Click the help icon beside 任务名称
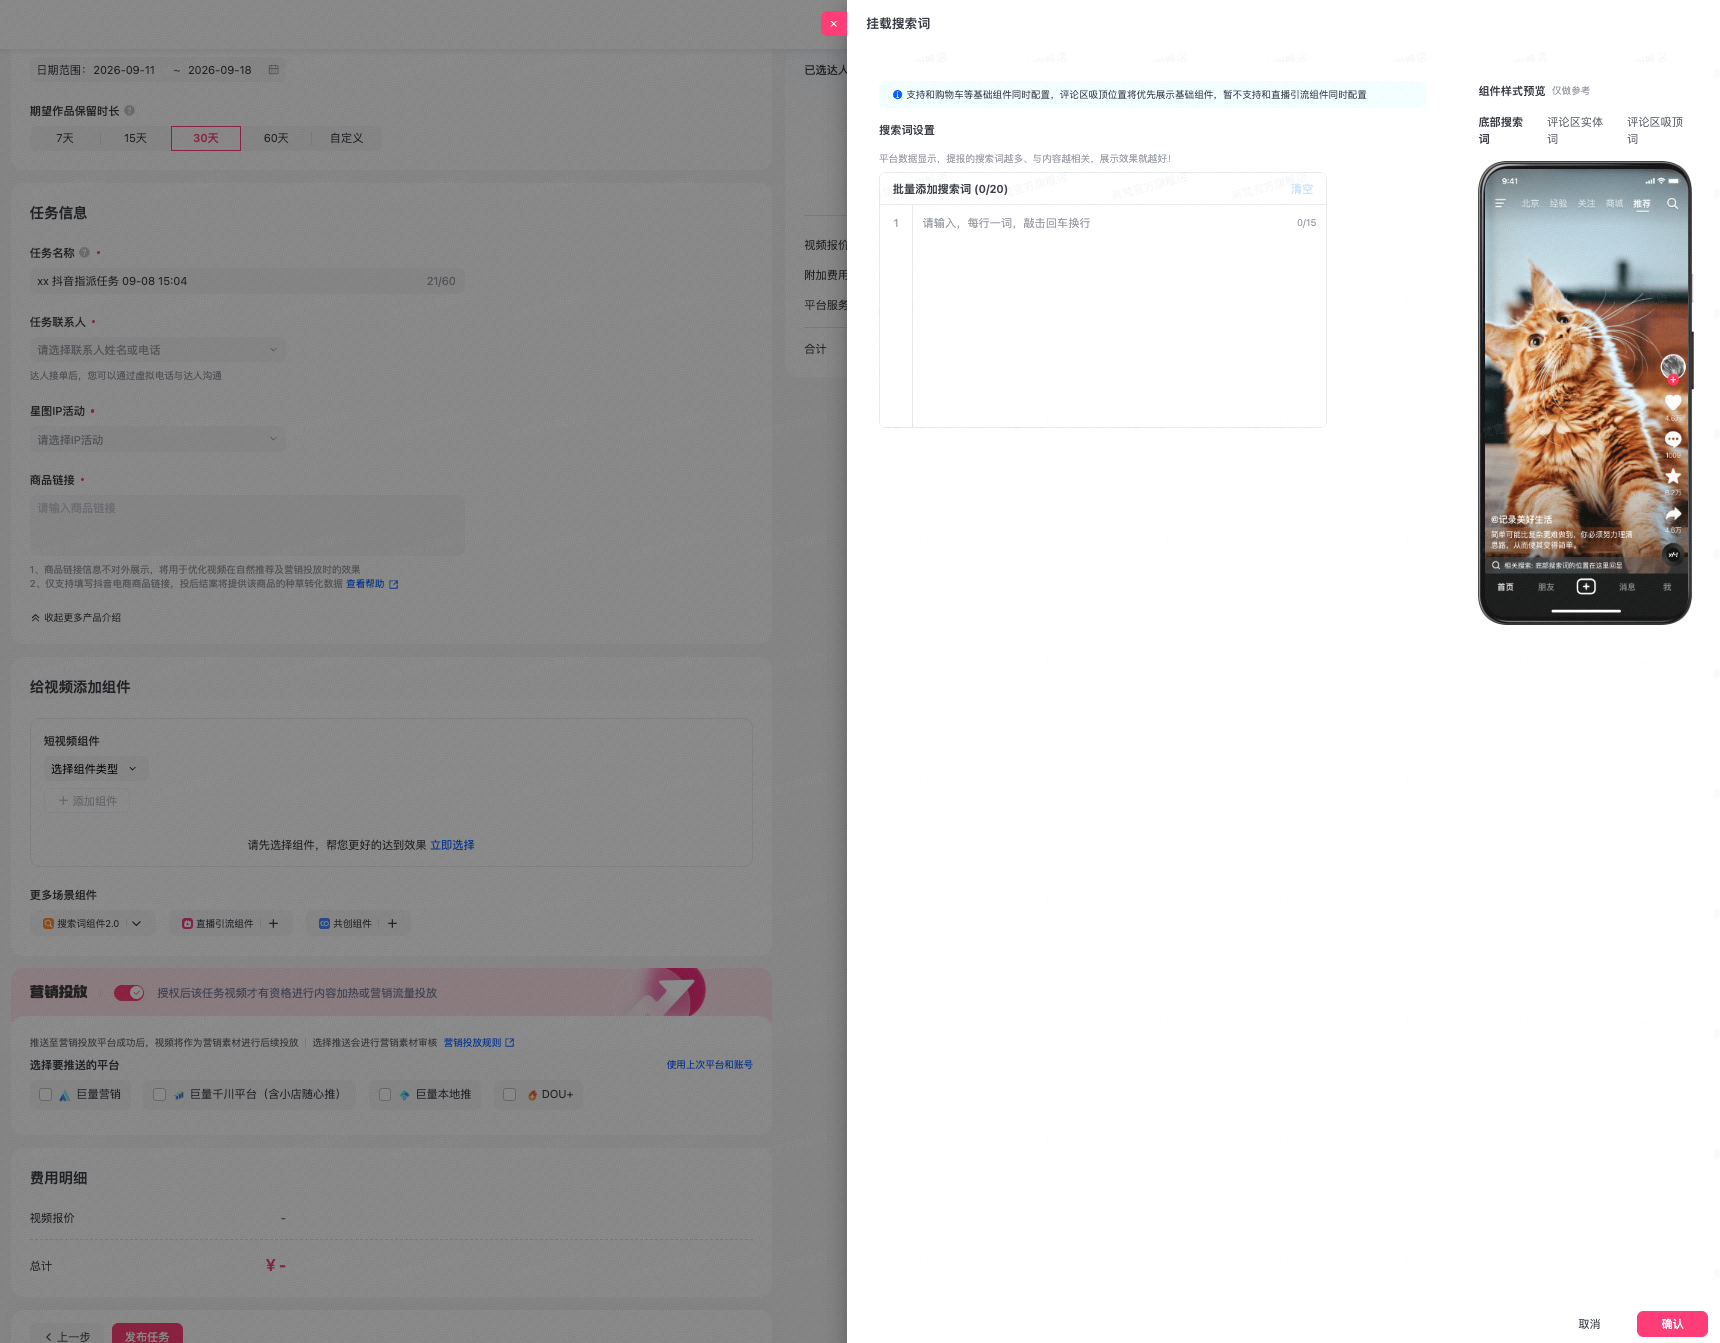Image resolution: width=1720 pixels, height=1343 pixels. pyautogui.click(x=84, y=253)
